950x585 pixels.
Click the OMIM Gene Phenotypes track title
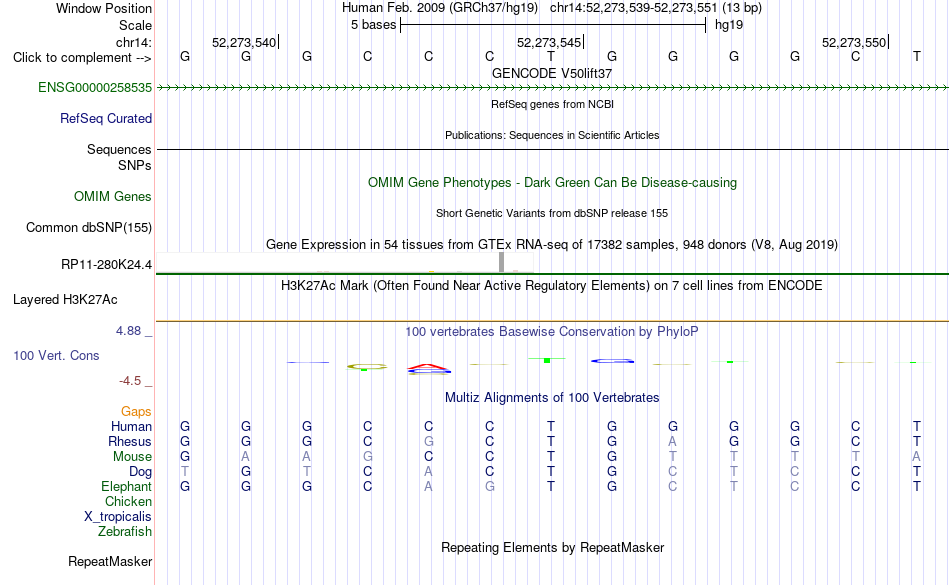[x=552, y=183]
